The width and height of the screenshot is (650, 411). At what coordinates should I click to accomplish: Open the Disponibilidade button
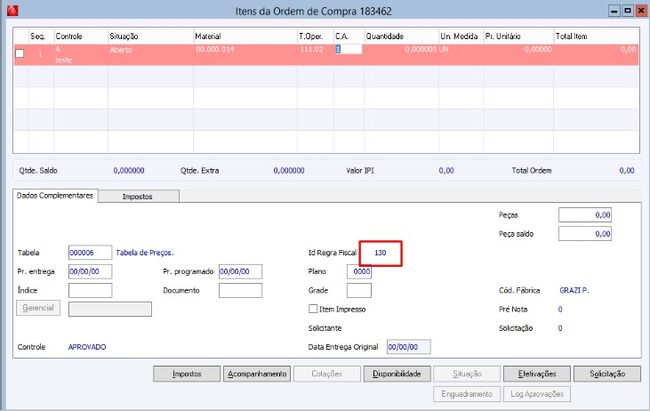(397, 374)
